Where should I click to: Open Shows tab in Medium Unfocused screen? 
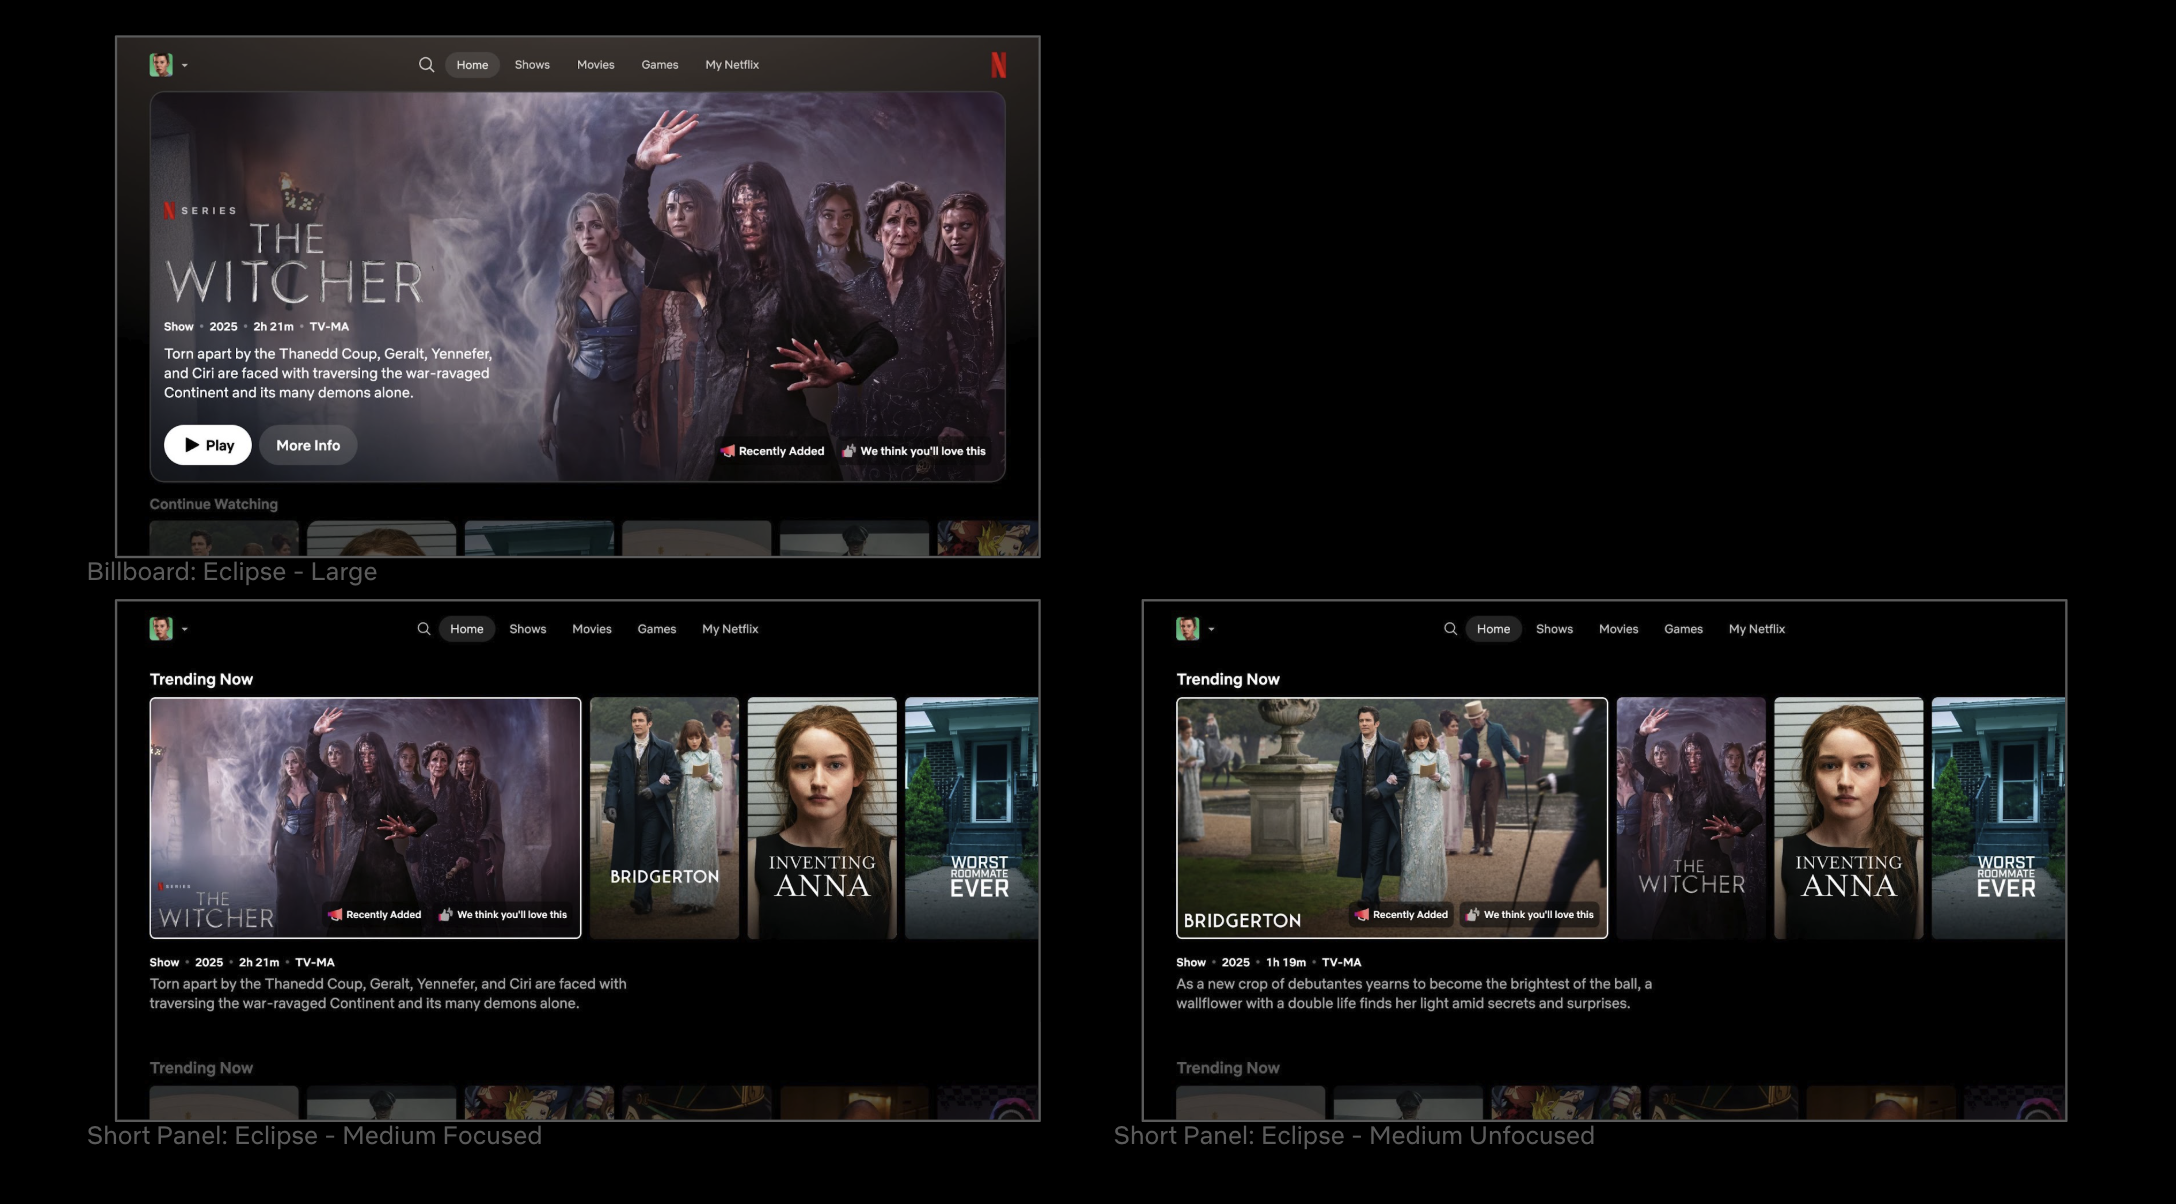point(1554,629)
